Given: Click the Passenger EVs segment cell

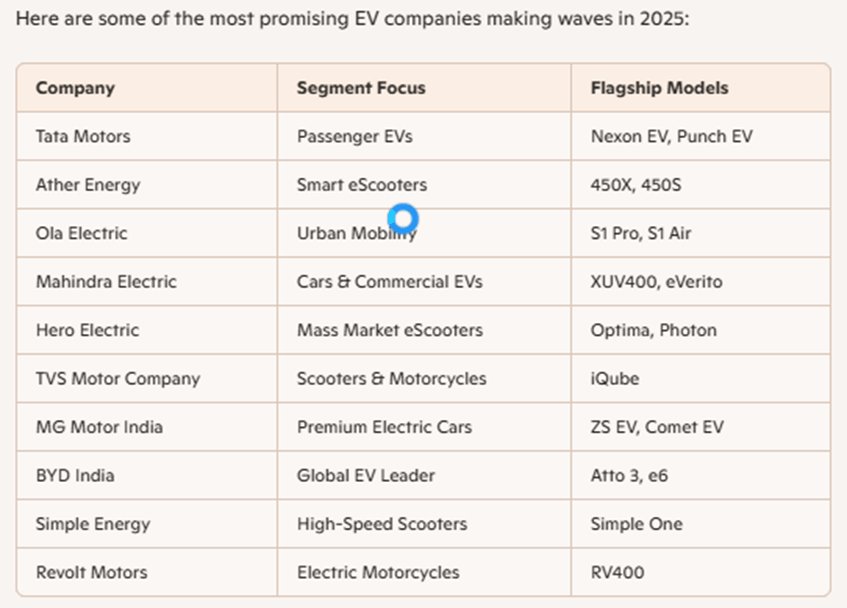Looking at the screenshot, I should point(355,136).
